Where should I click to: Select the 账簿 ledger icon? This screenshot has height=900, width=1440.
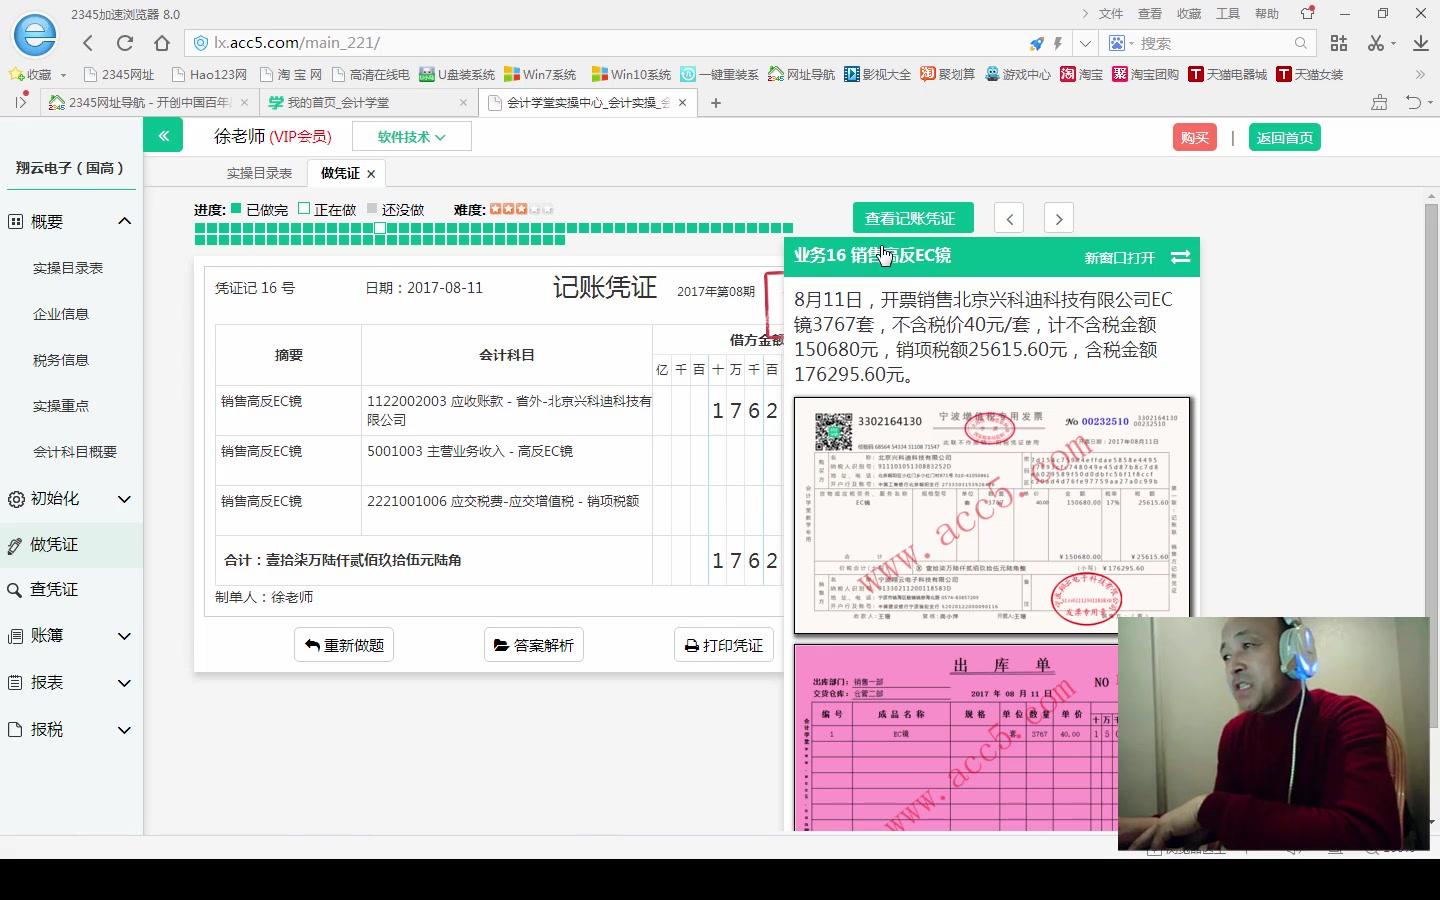14,636
